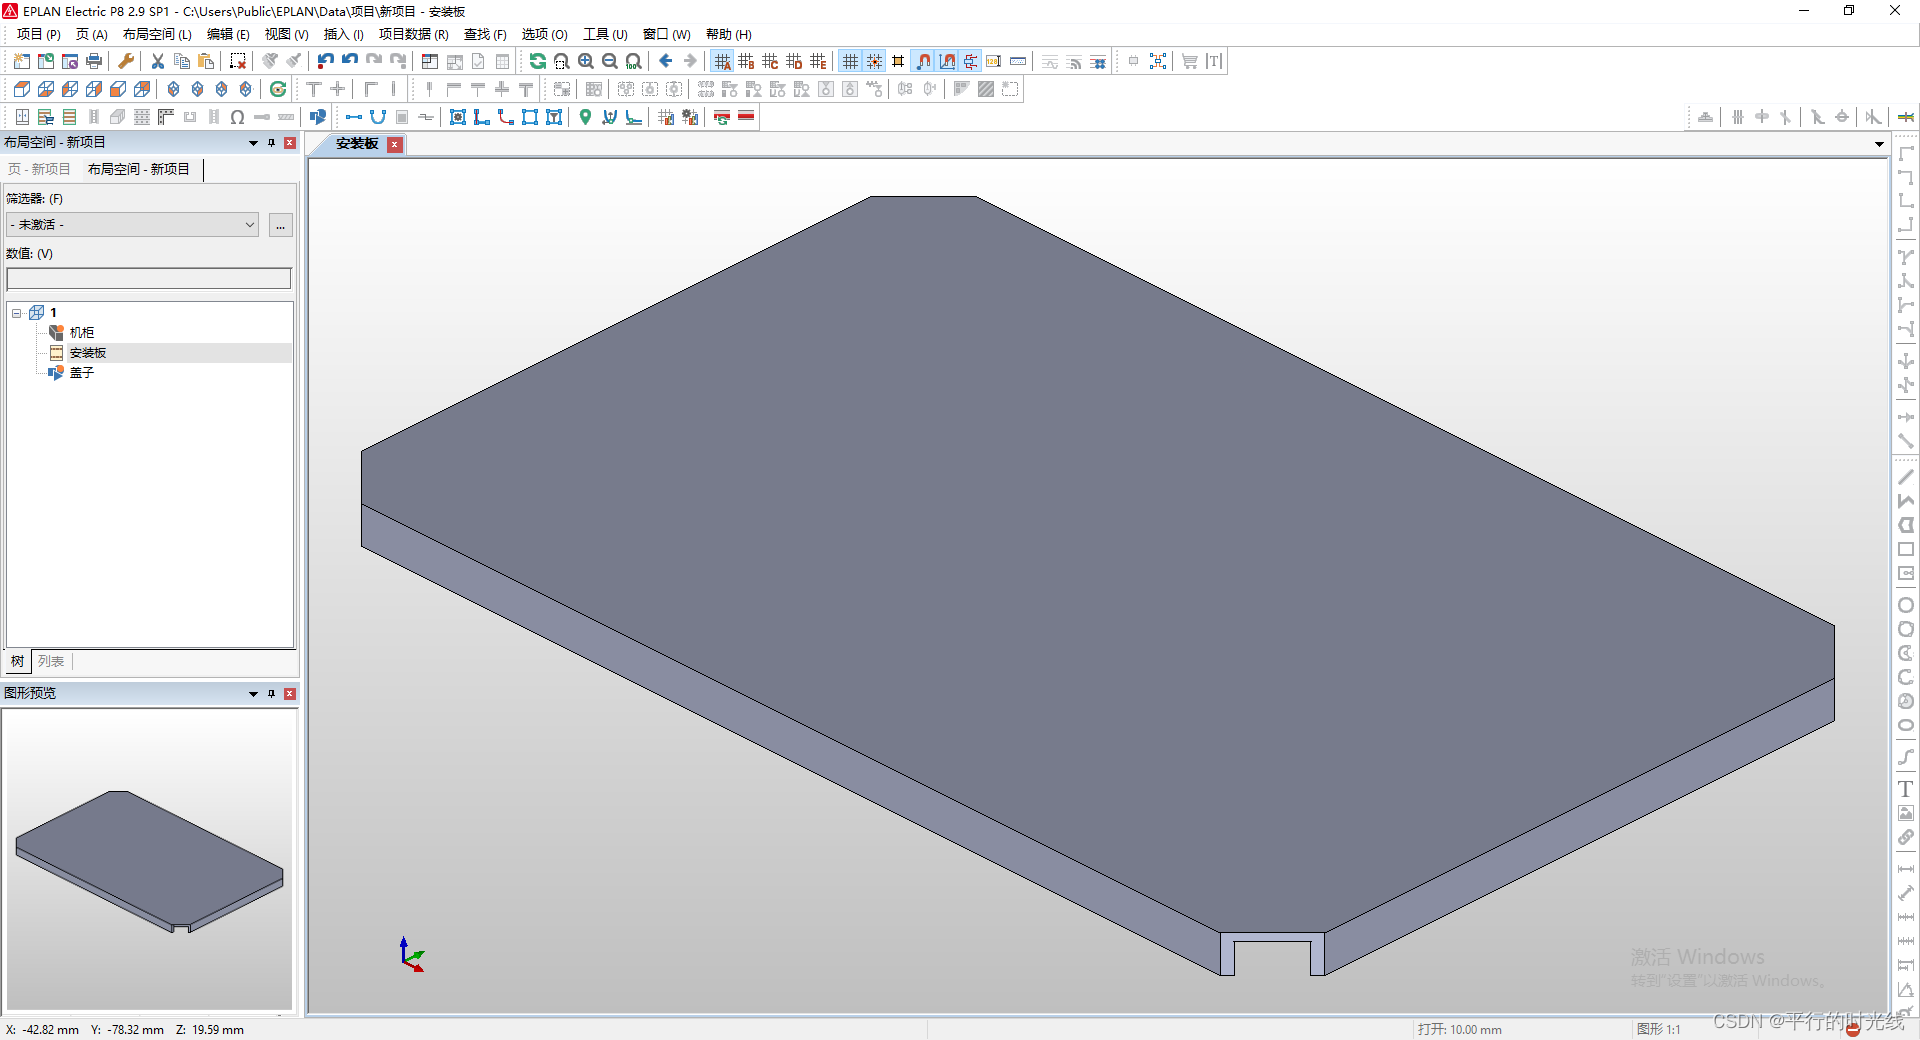Pin the 布局空间 navigator panel

[271, 143]
